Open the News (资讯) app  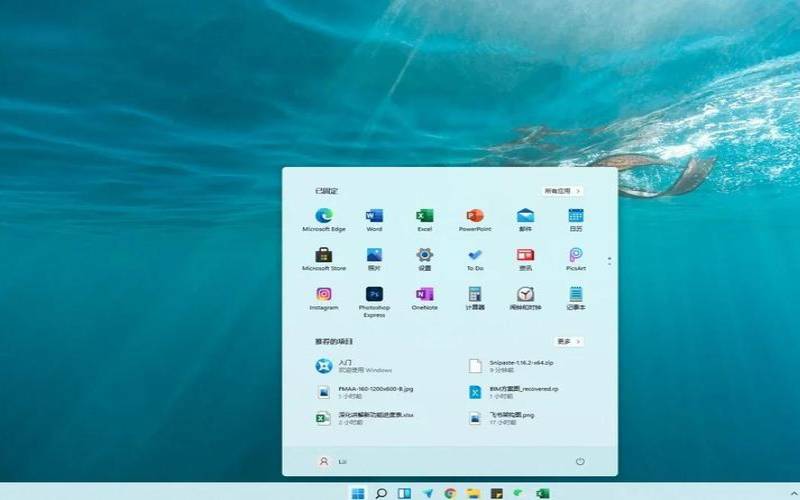pos(525,259)
